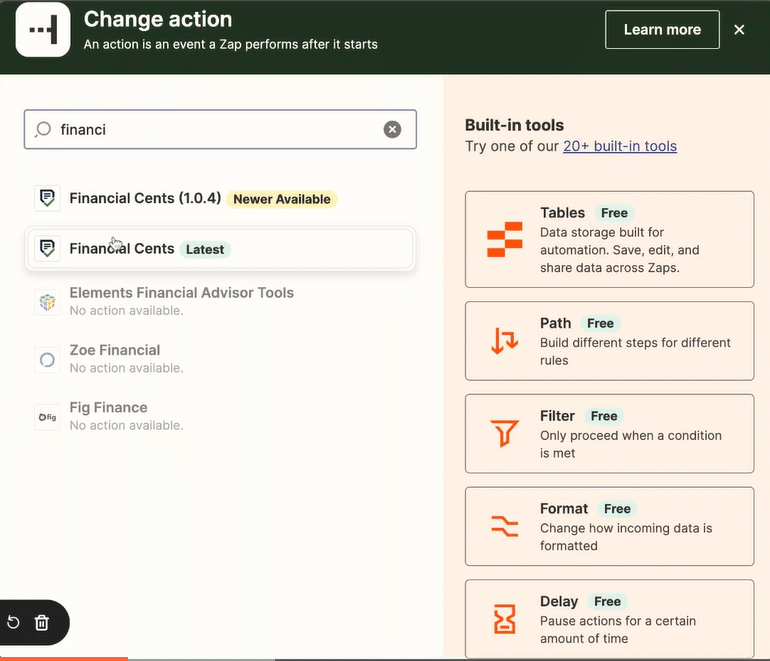Open the Learn more button
This screenshot has height=661, width=770.
point(662,29)
